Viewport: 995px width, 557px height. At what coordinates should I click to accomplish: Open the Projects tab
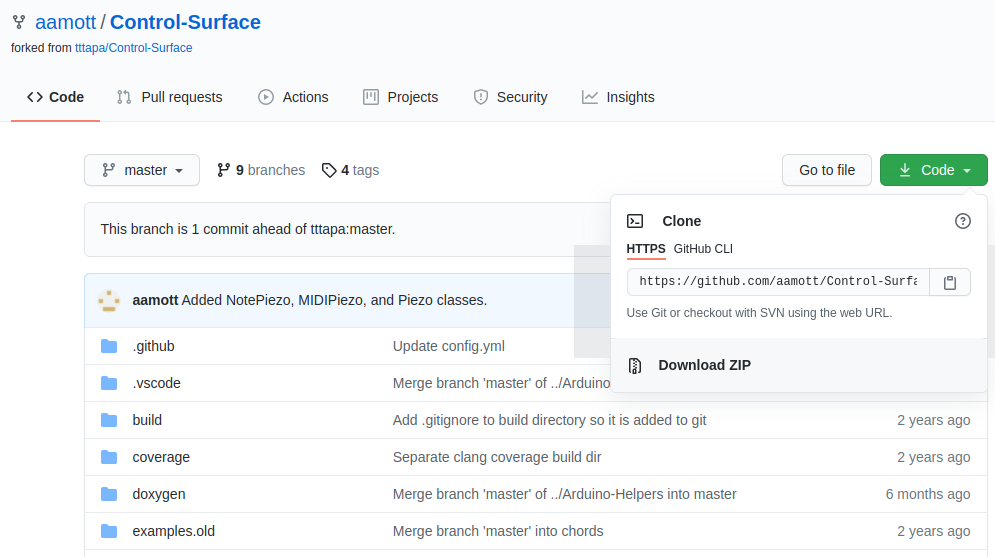400,97
